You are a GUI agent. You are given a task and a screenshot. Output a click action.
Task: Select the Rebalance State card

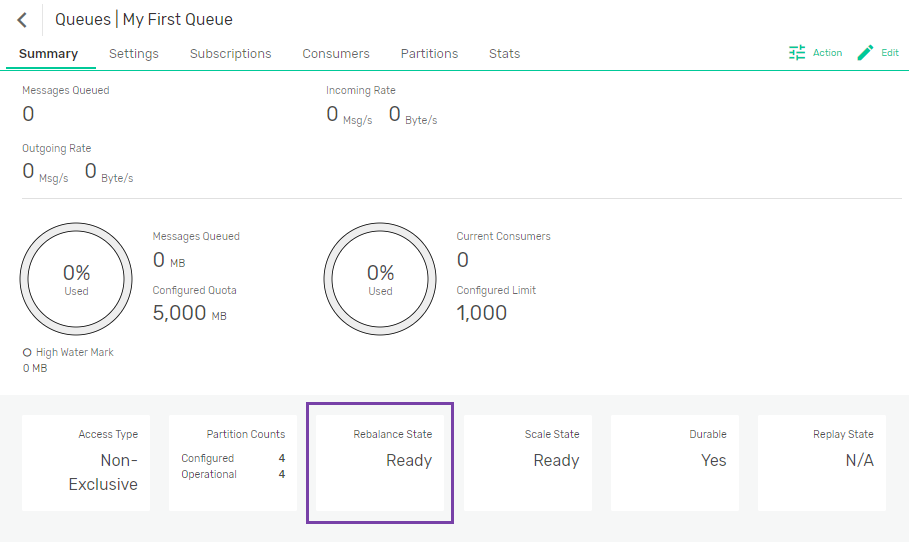point(380,462)
